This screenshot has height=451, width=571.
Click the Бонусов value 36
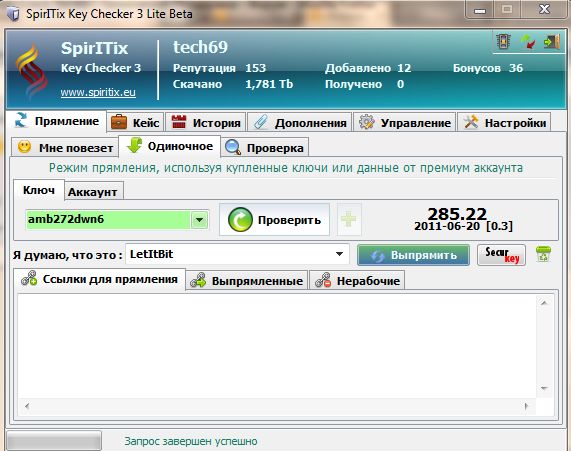[x=516, y=68]
